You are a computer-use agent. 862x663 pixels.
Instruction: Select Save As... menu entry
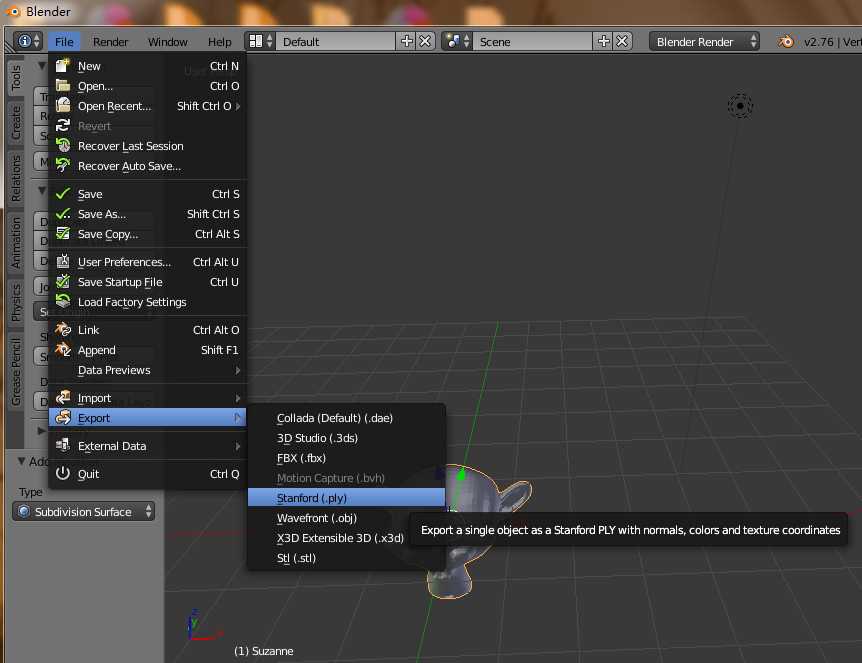click(147, 214)
